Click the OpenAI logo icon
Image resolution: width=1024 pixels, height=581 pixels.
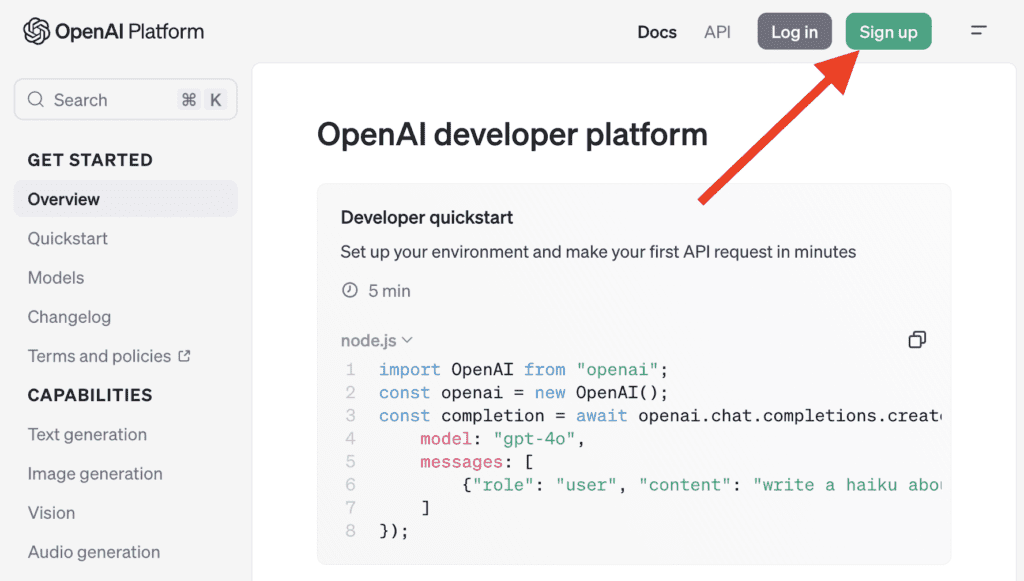[x=37, y=31]
